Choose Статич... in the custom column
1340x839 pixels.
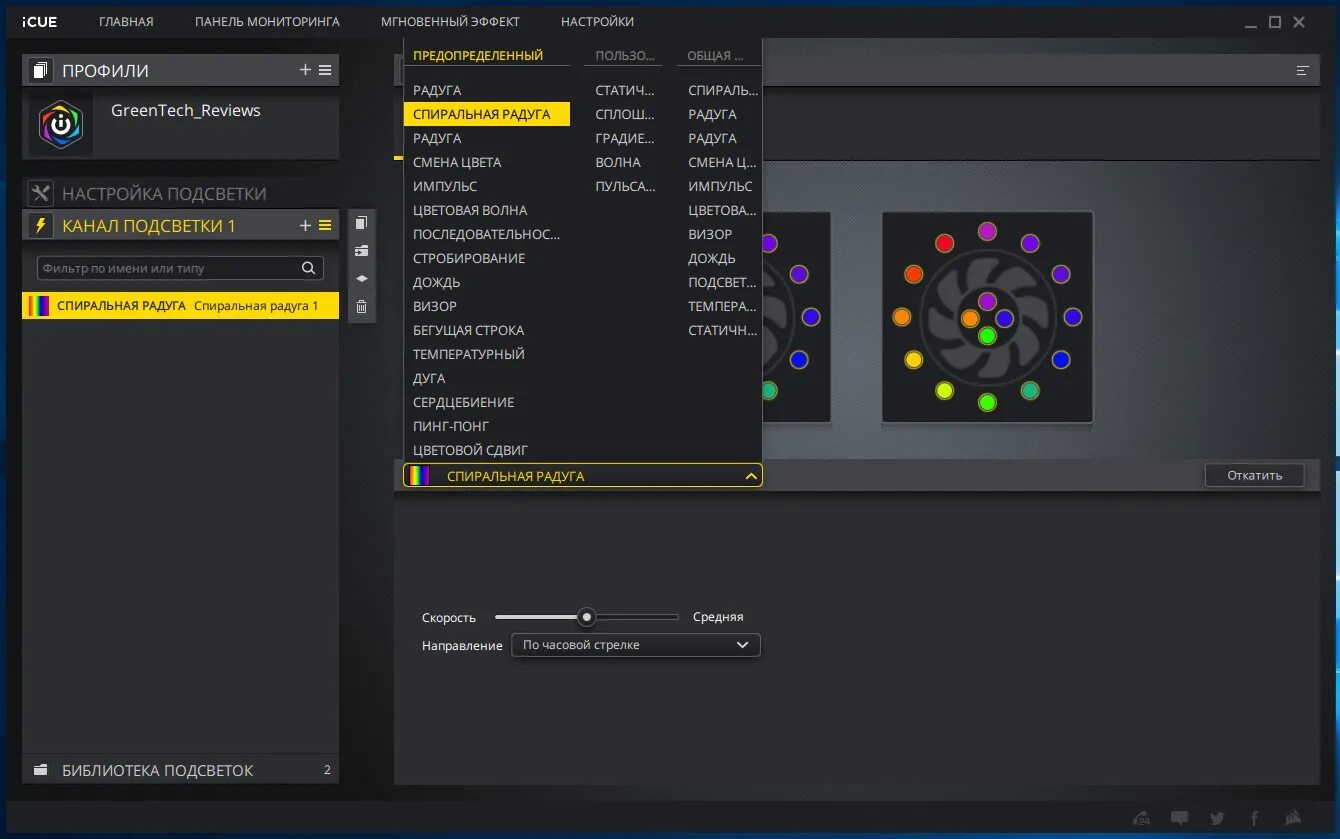pyautogui.click(x=625, y=90)
